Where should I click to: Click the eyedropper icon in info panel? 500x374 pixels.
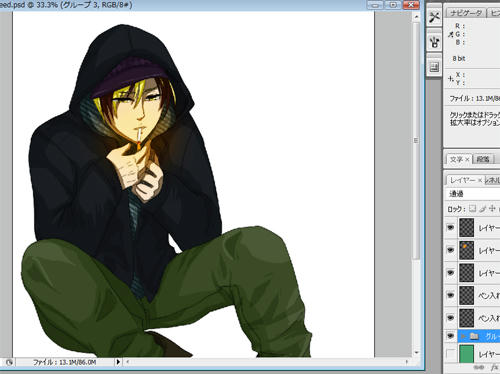tap(451, 34)
